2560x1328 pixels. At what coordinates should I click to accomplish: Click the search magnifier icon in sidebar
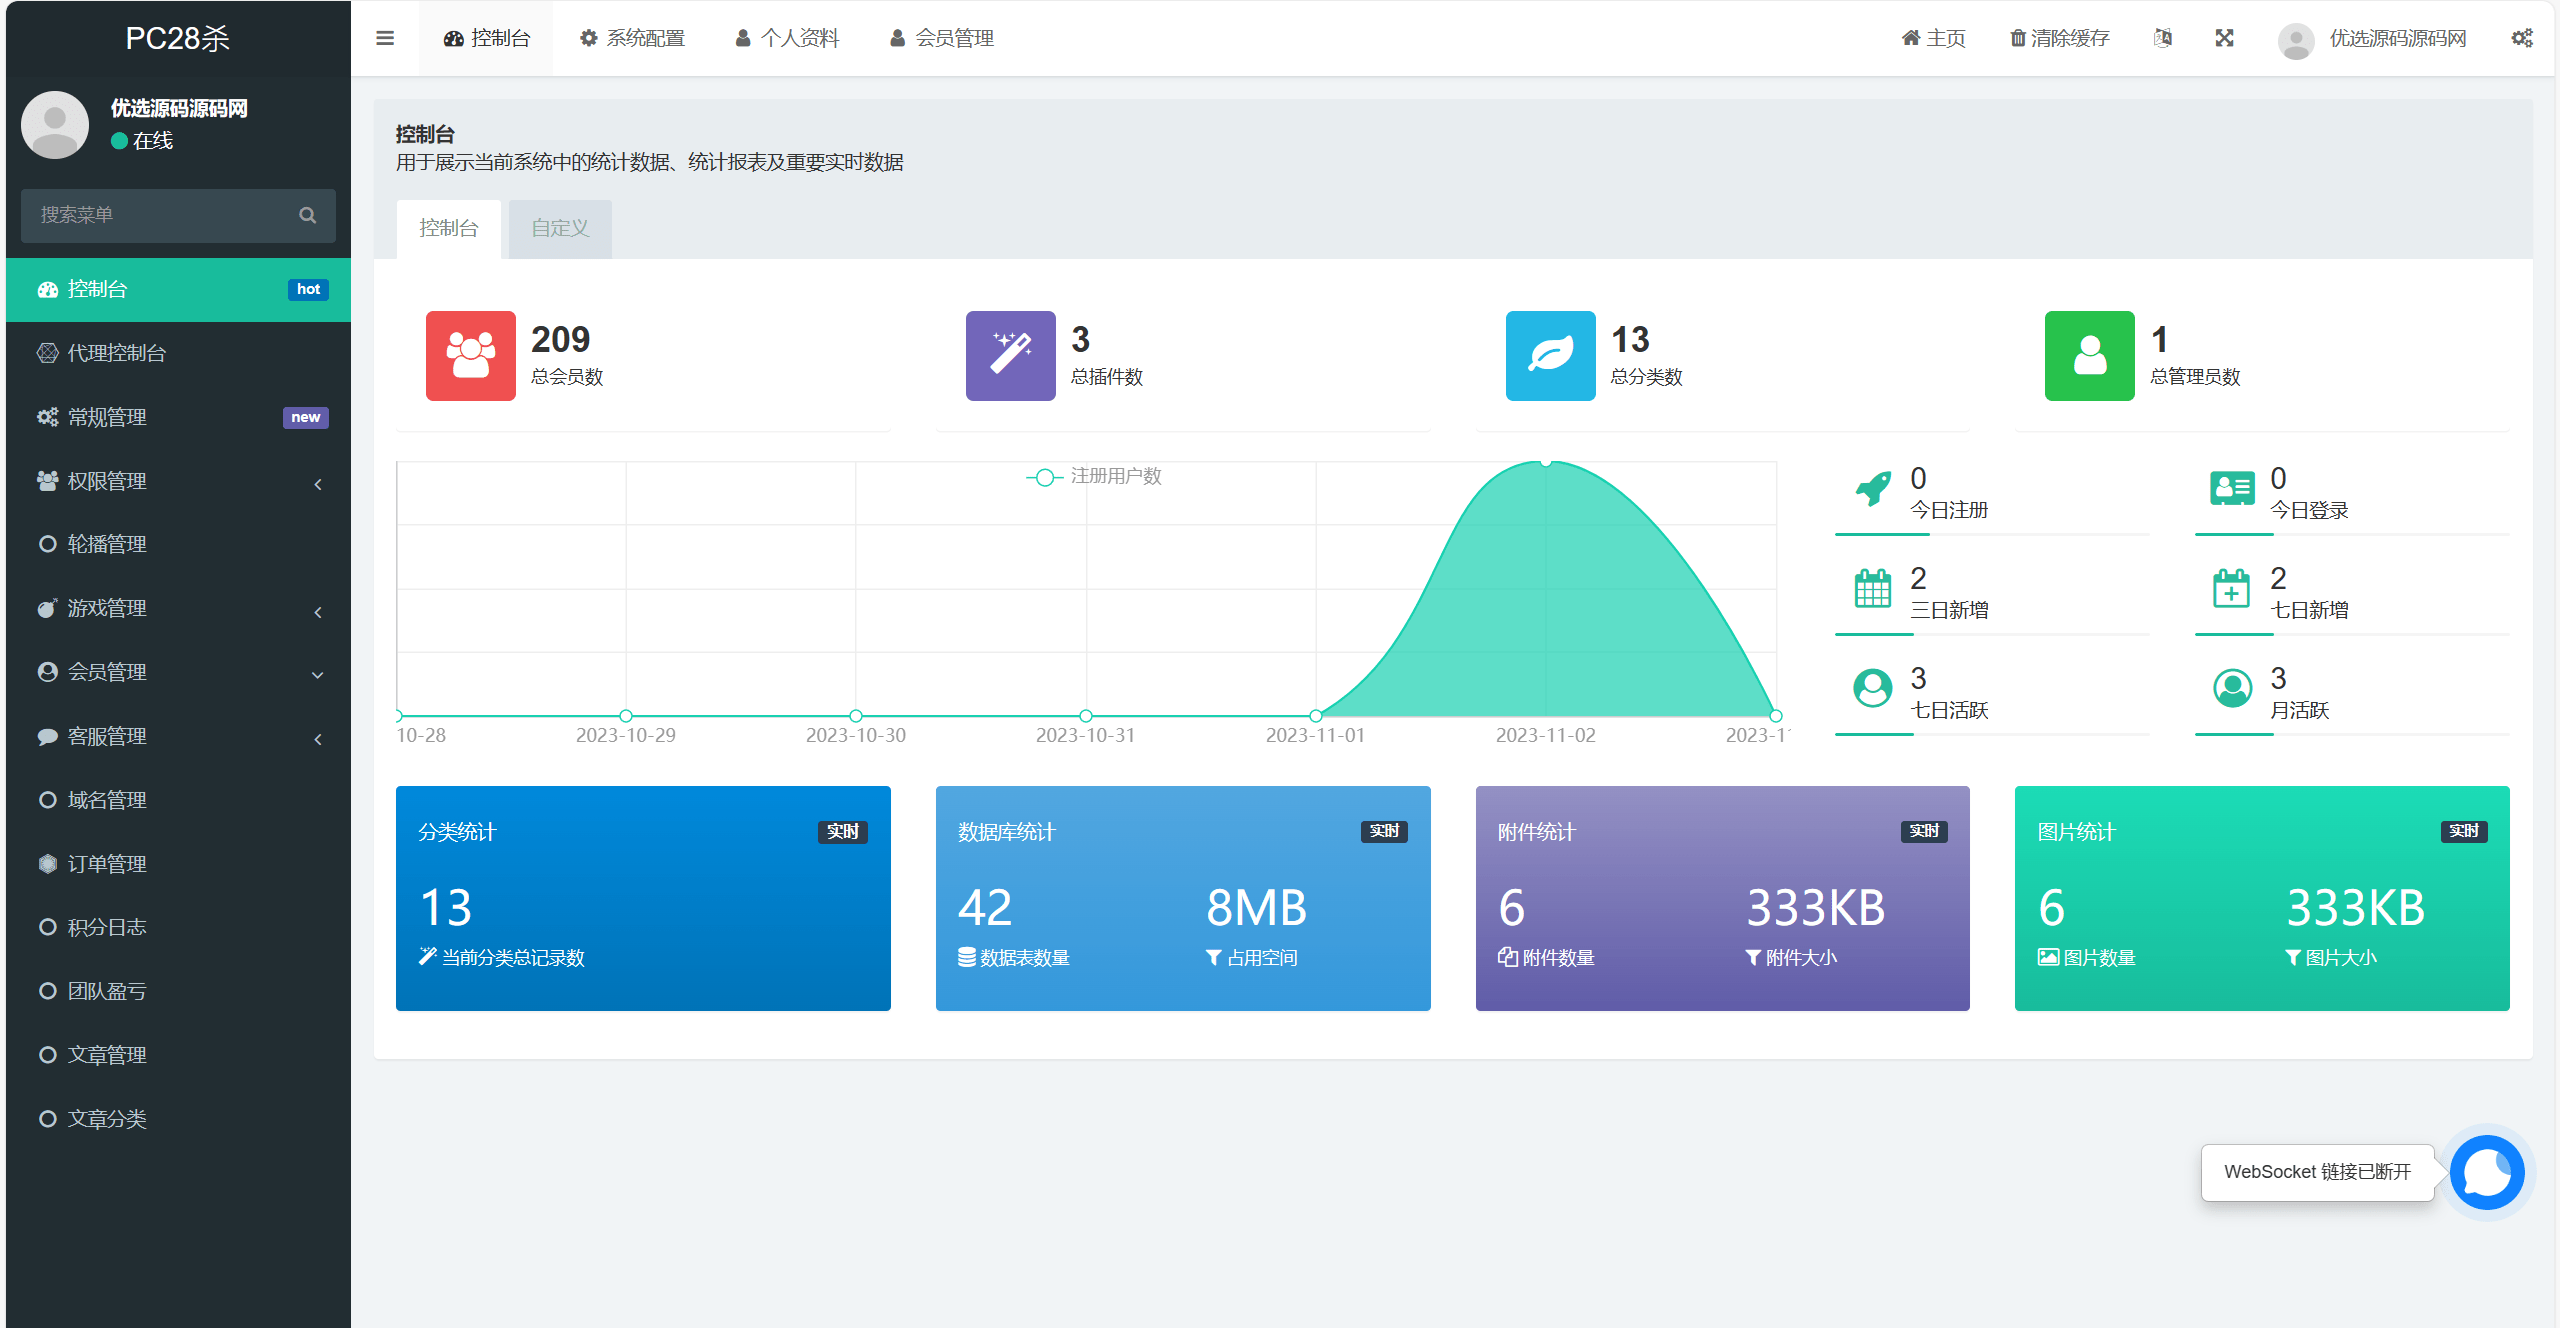pos(308,215)
